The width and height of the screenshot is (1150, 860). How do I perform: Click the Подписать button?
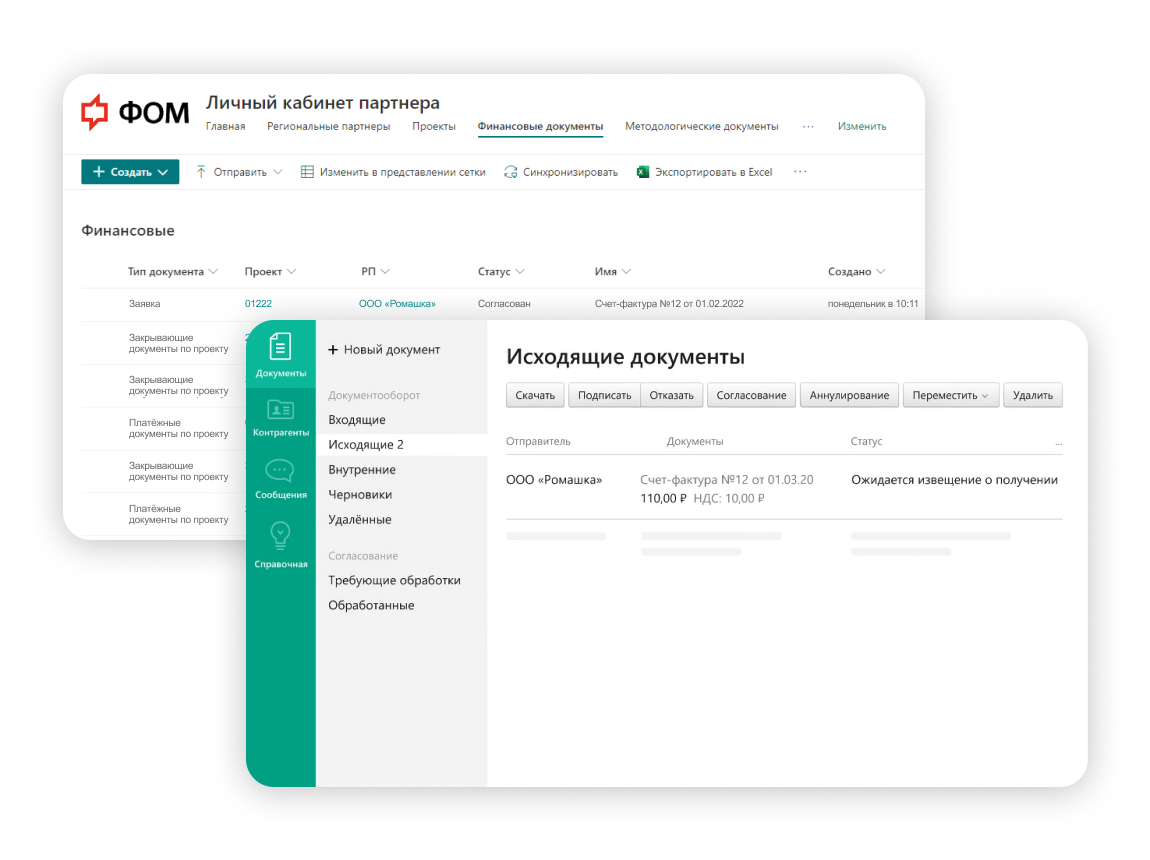[603, 395]
